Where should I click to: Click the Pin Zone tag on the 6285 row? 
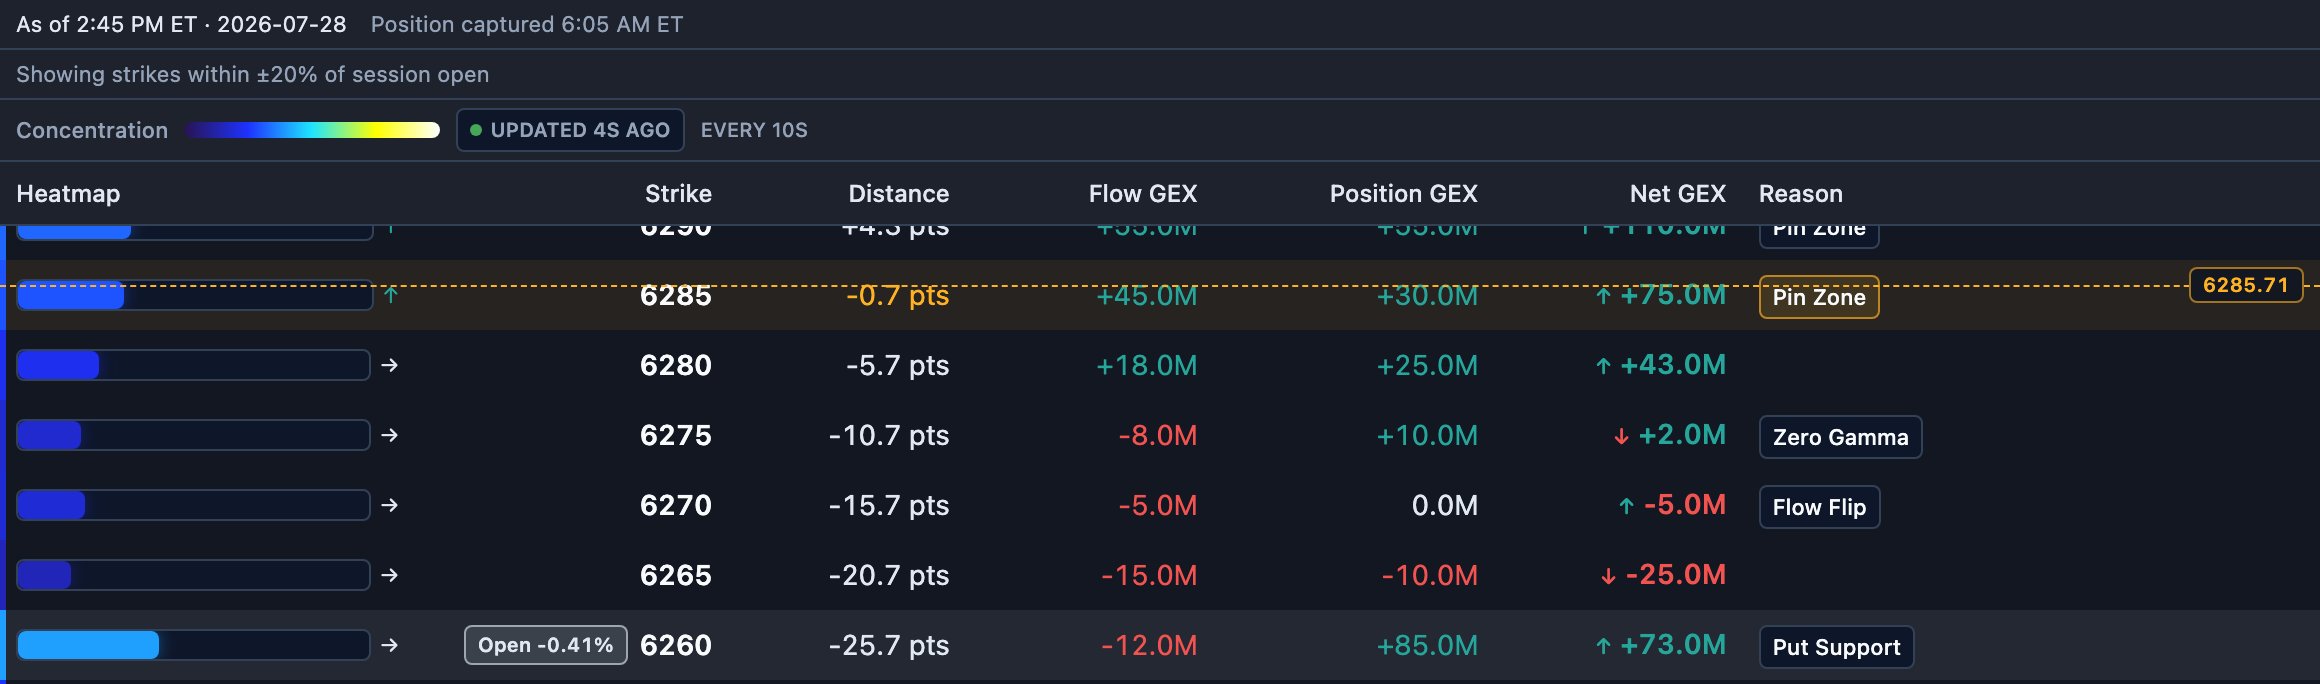(x=1819, y=297)
